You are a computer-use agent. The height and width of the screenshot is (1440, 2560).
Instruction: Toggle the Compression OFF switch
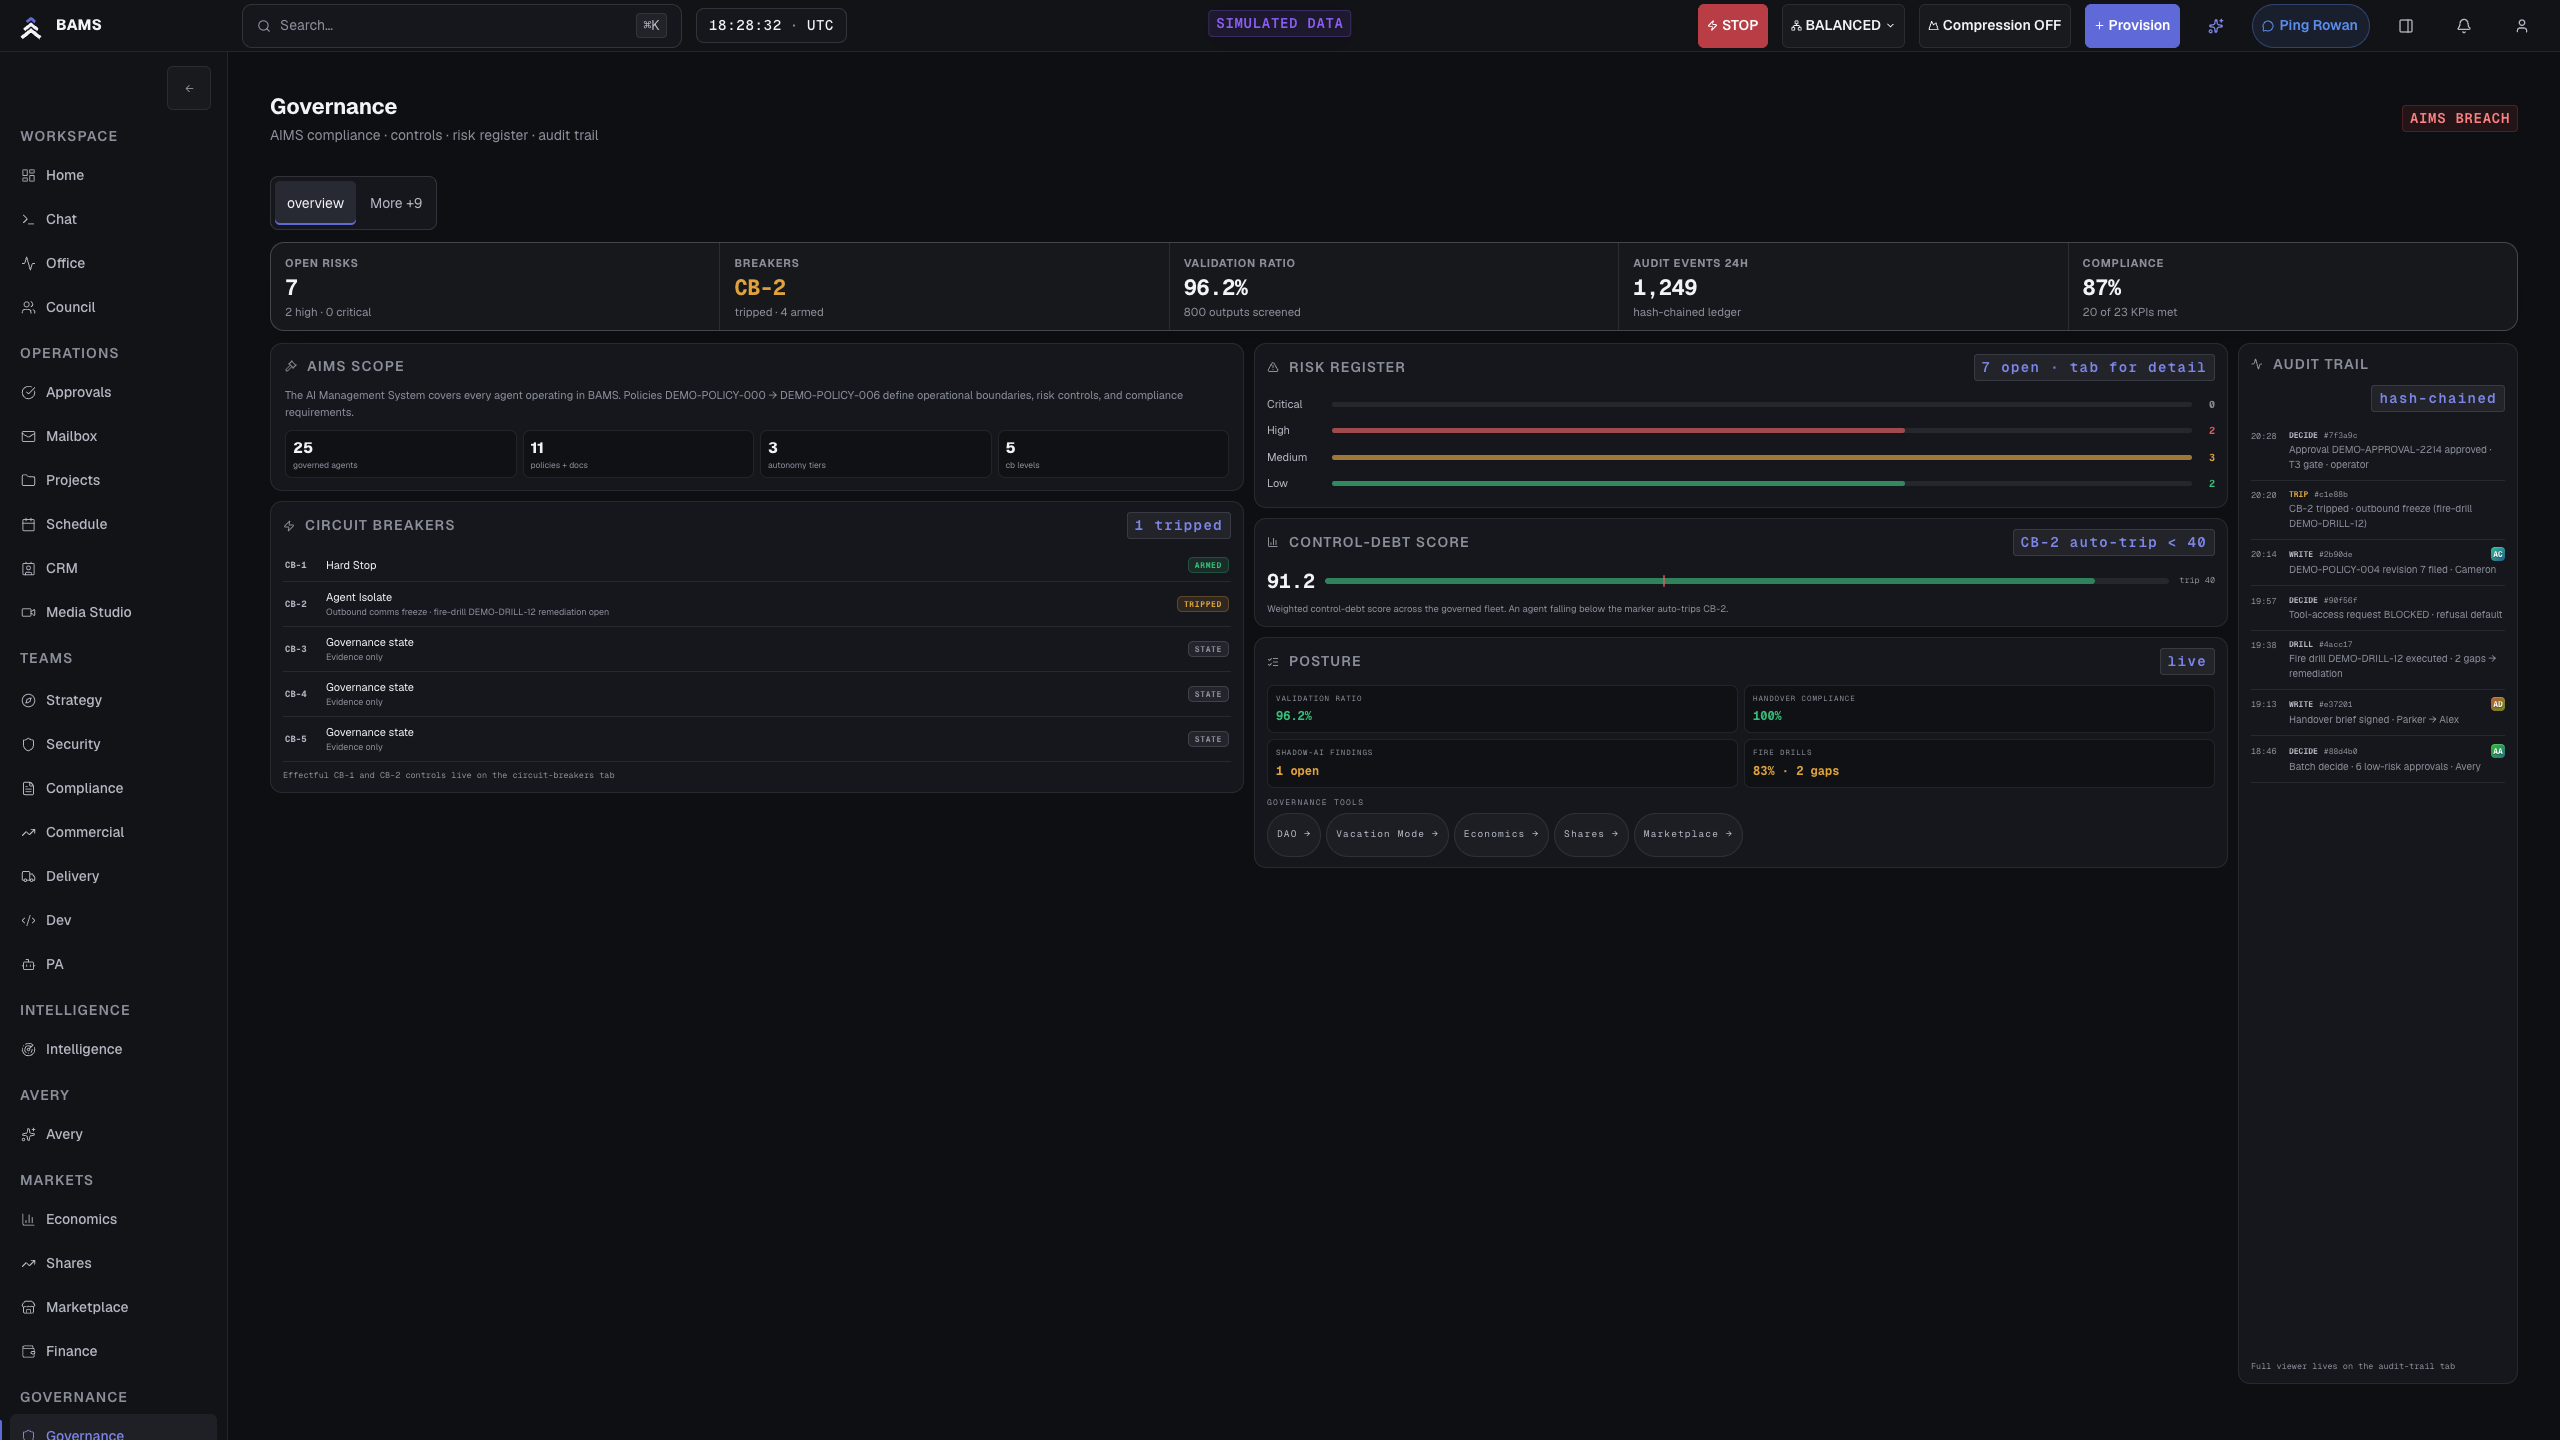(x=1994, y=26)
